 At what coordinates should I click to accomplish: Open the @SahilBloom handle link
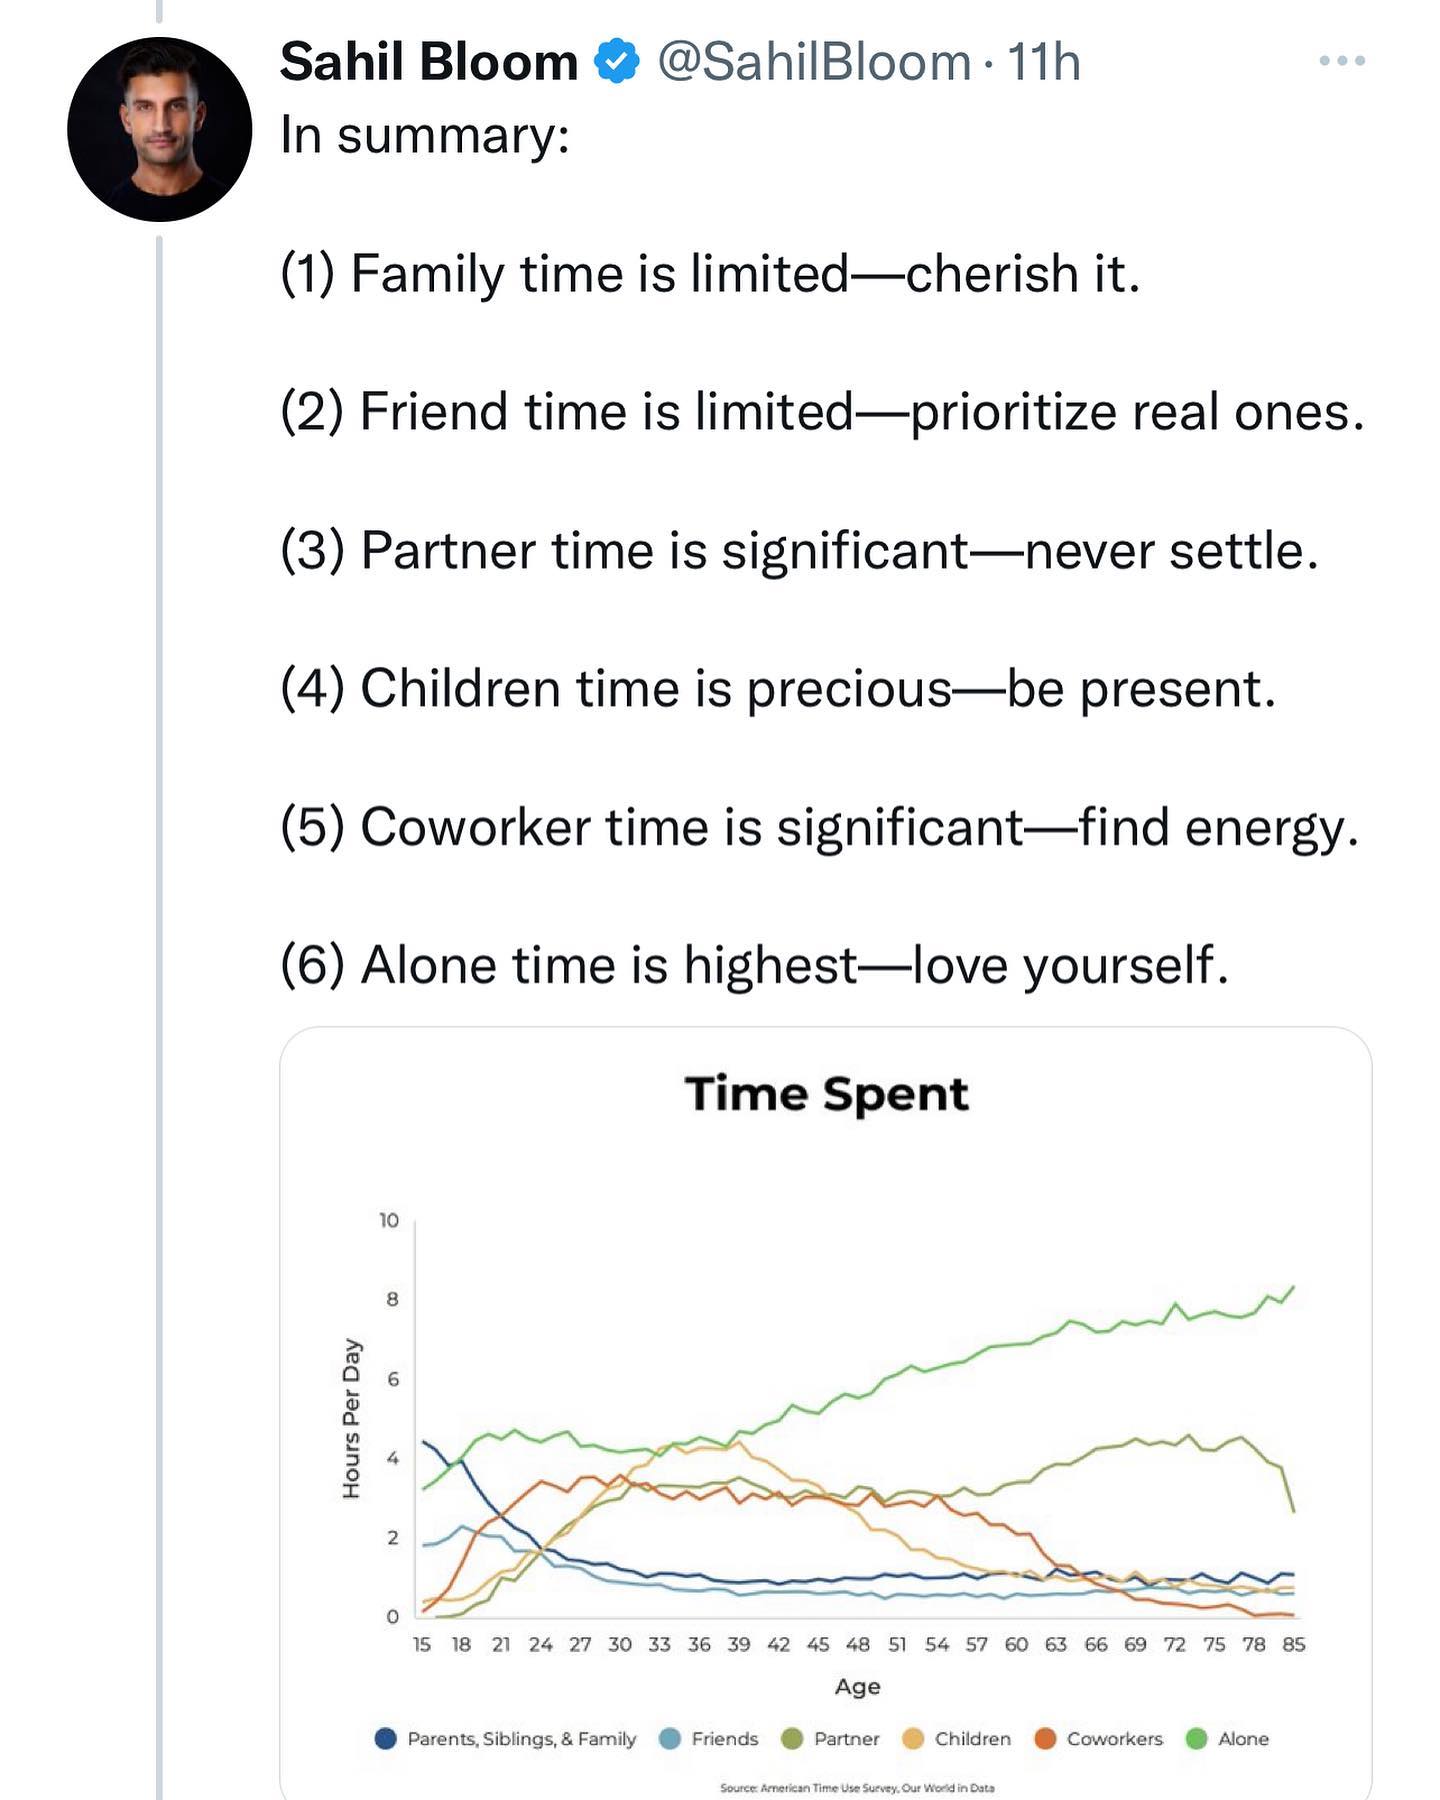814,62
